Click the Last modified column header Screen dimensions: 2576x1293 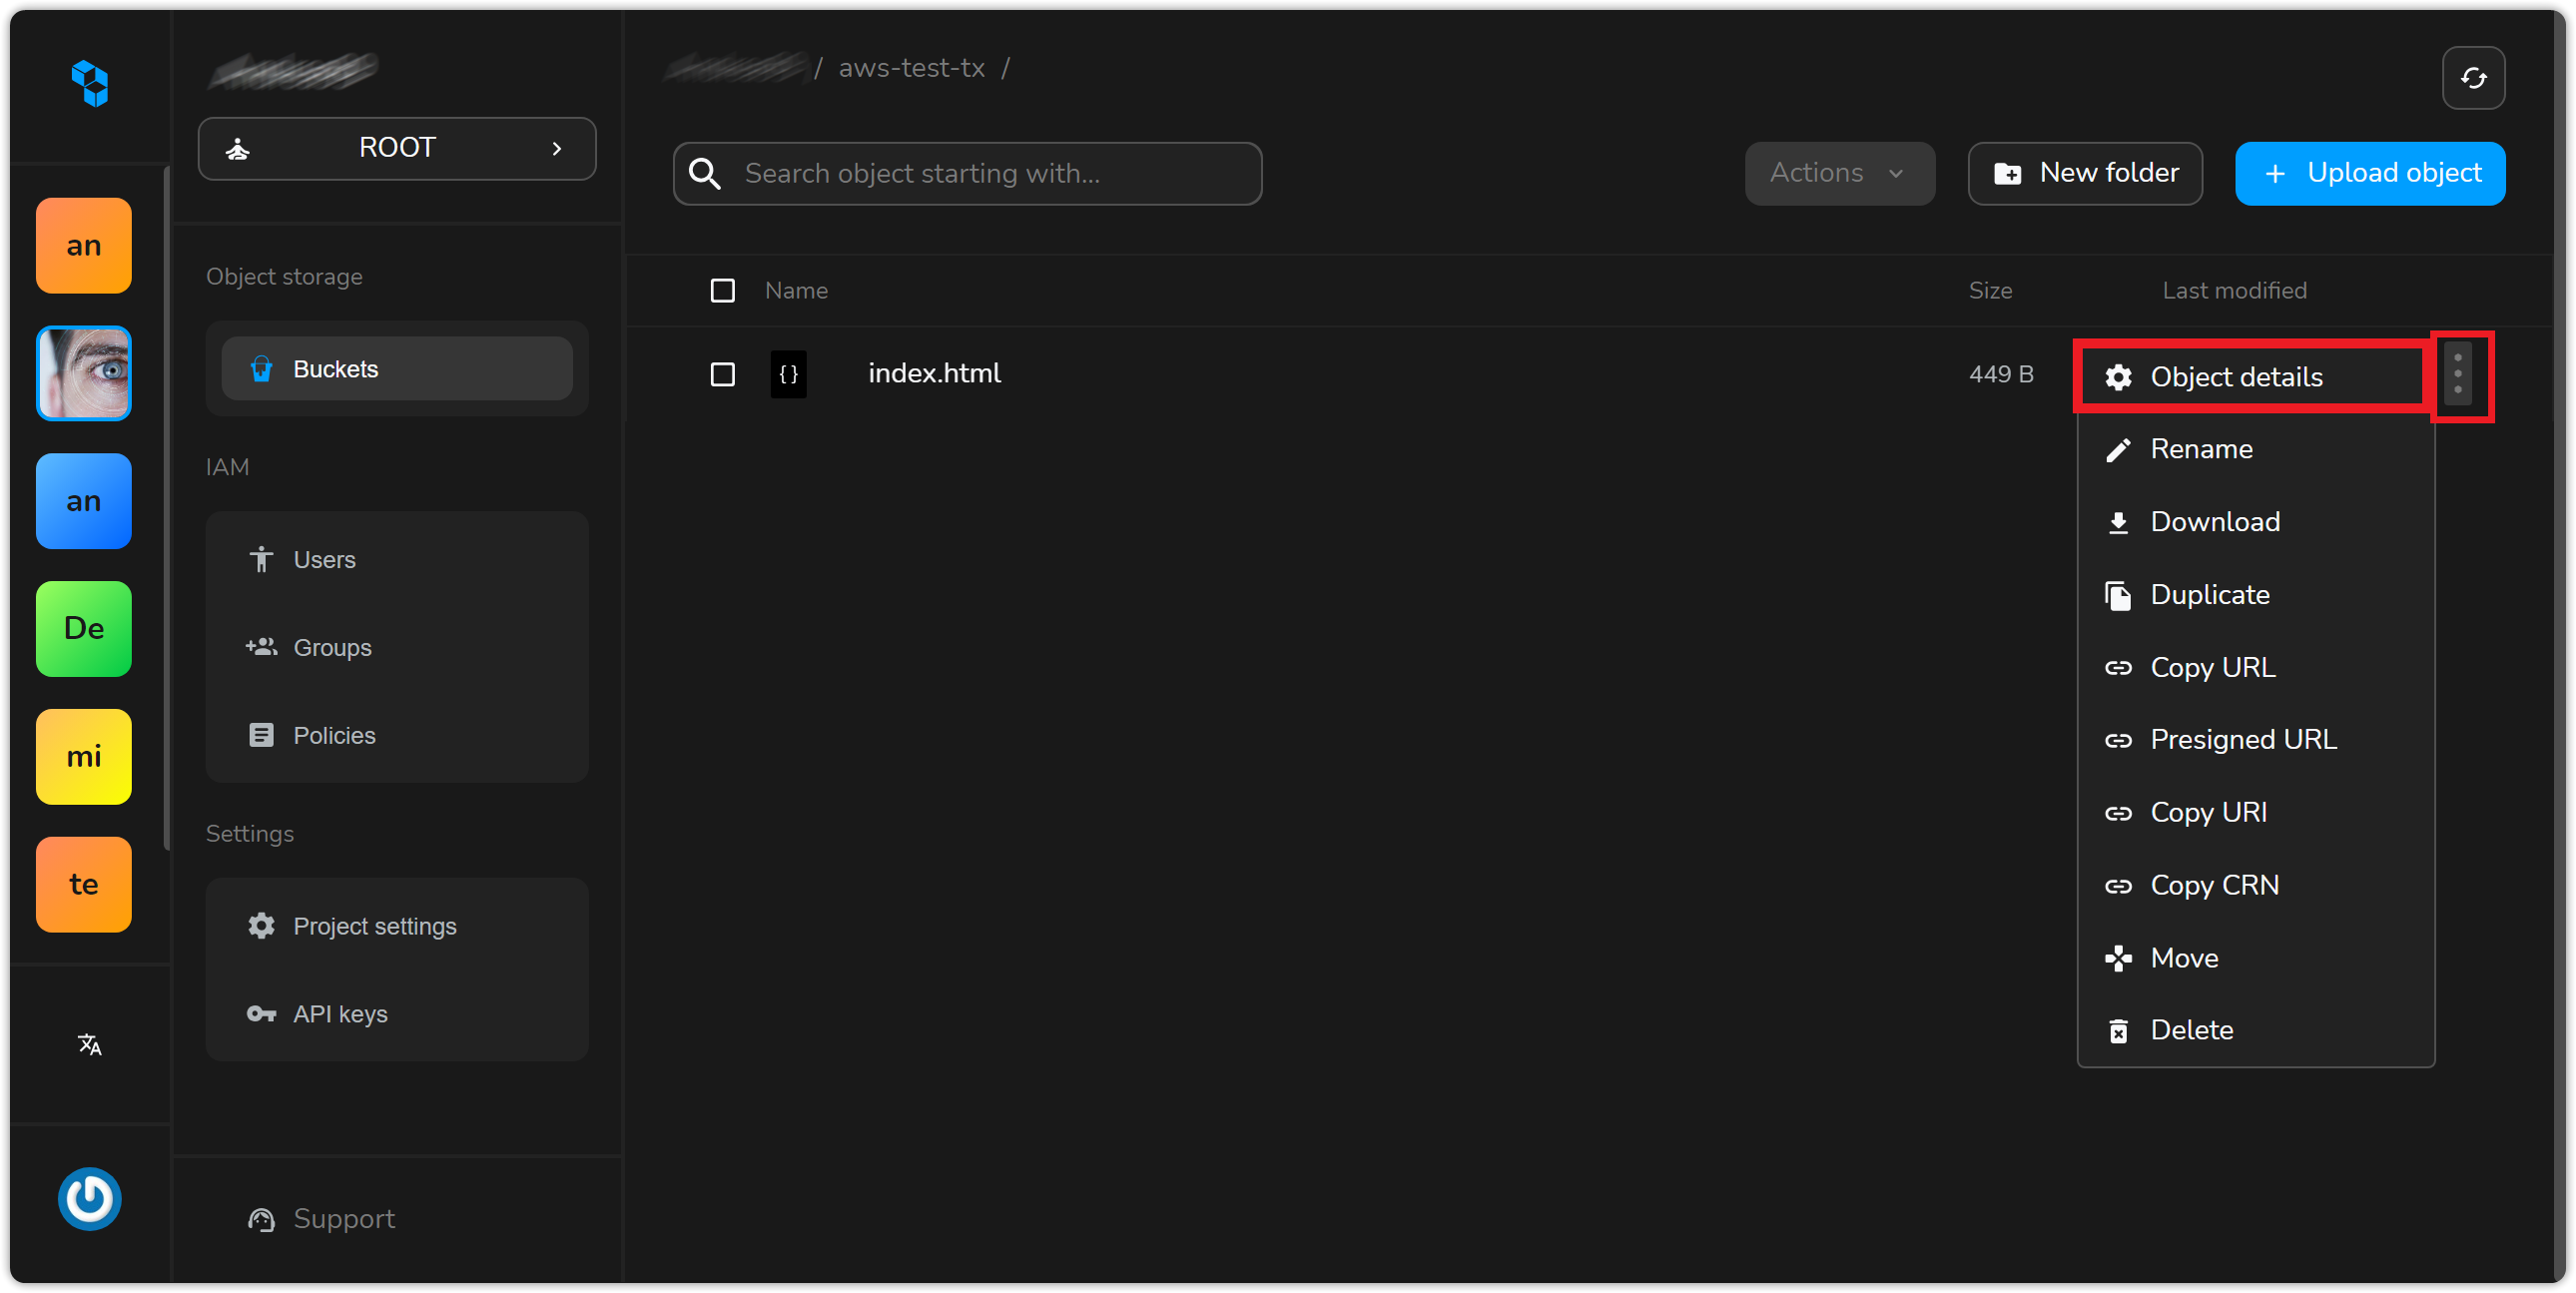[x=2234, y=290]
